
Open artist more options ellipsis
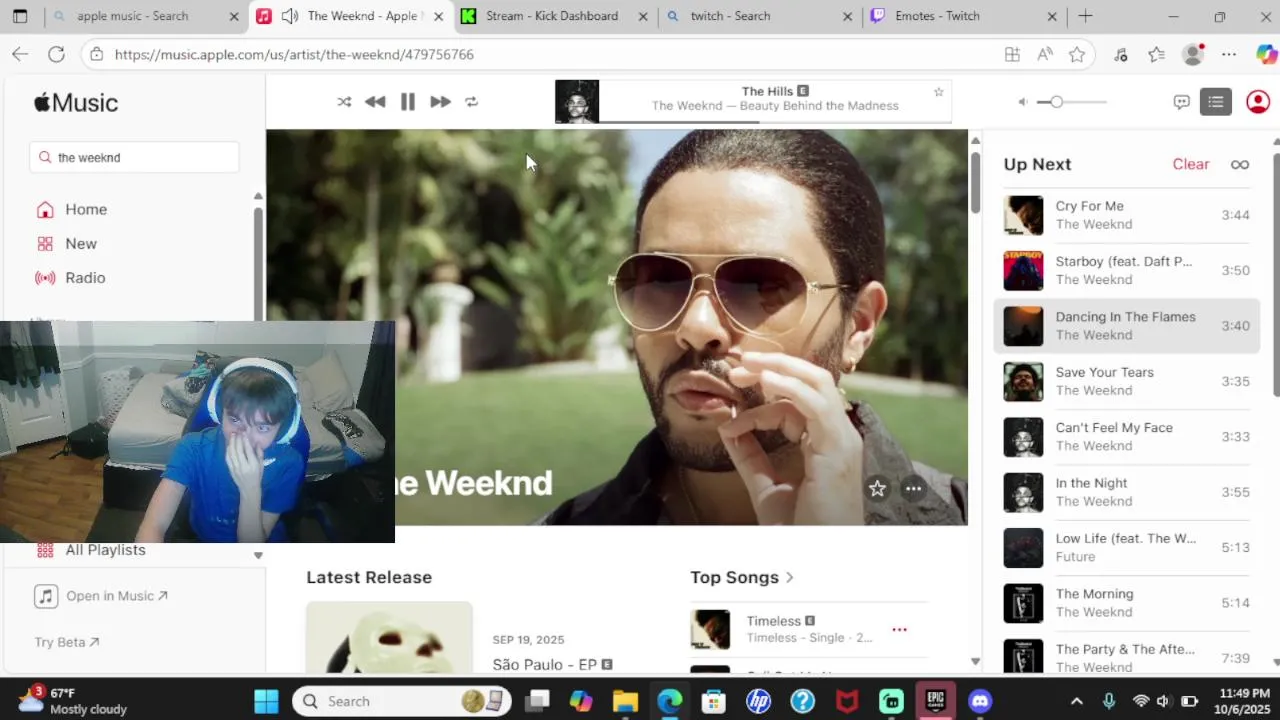913,488
